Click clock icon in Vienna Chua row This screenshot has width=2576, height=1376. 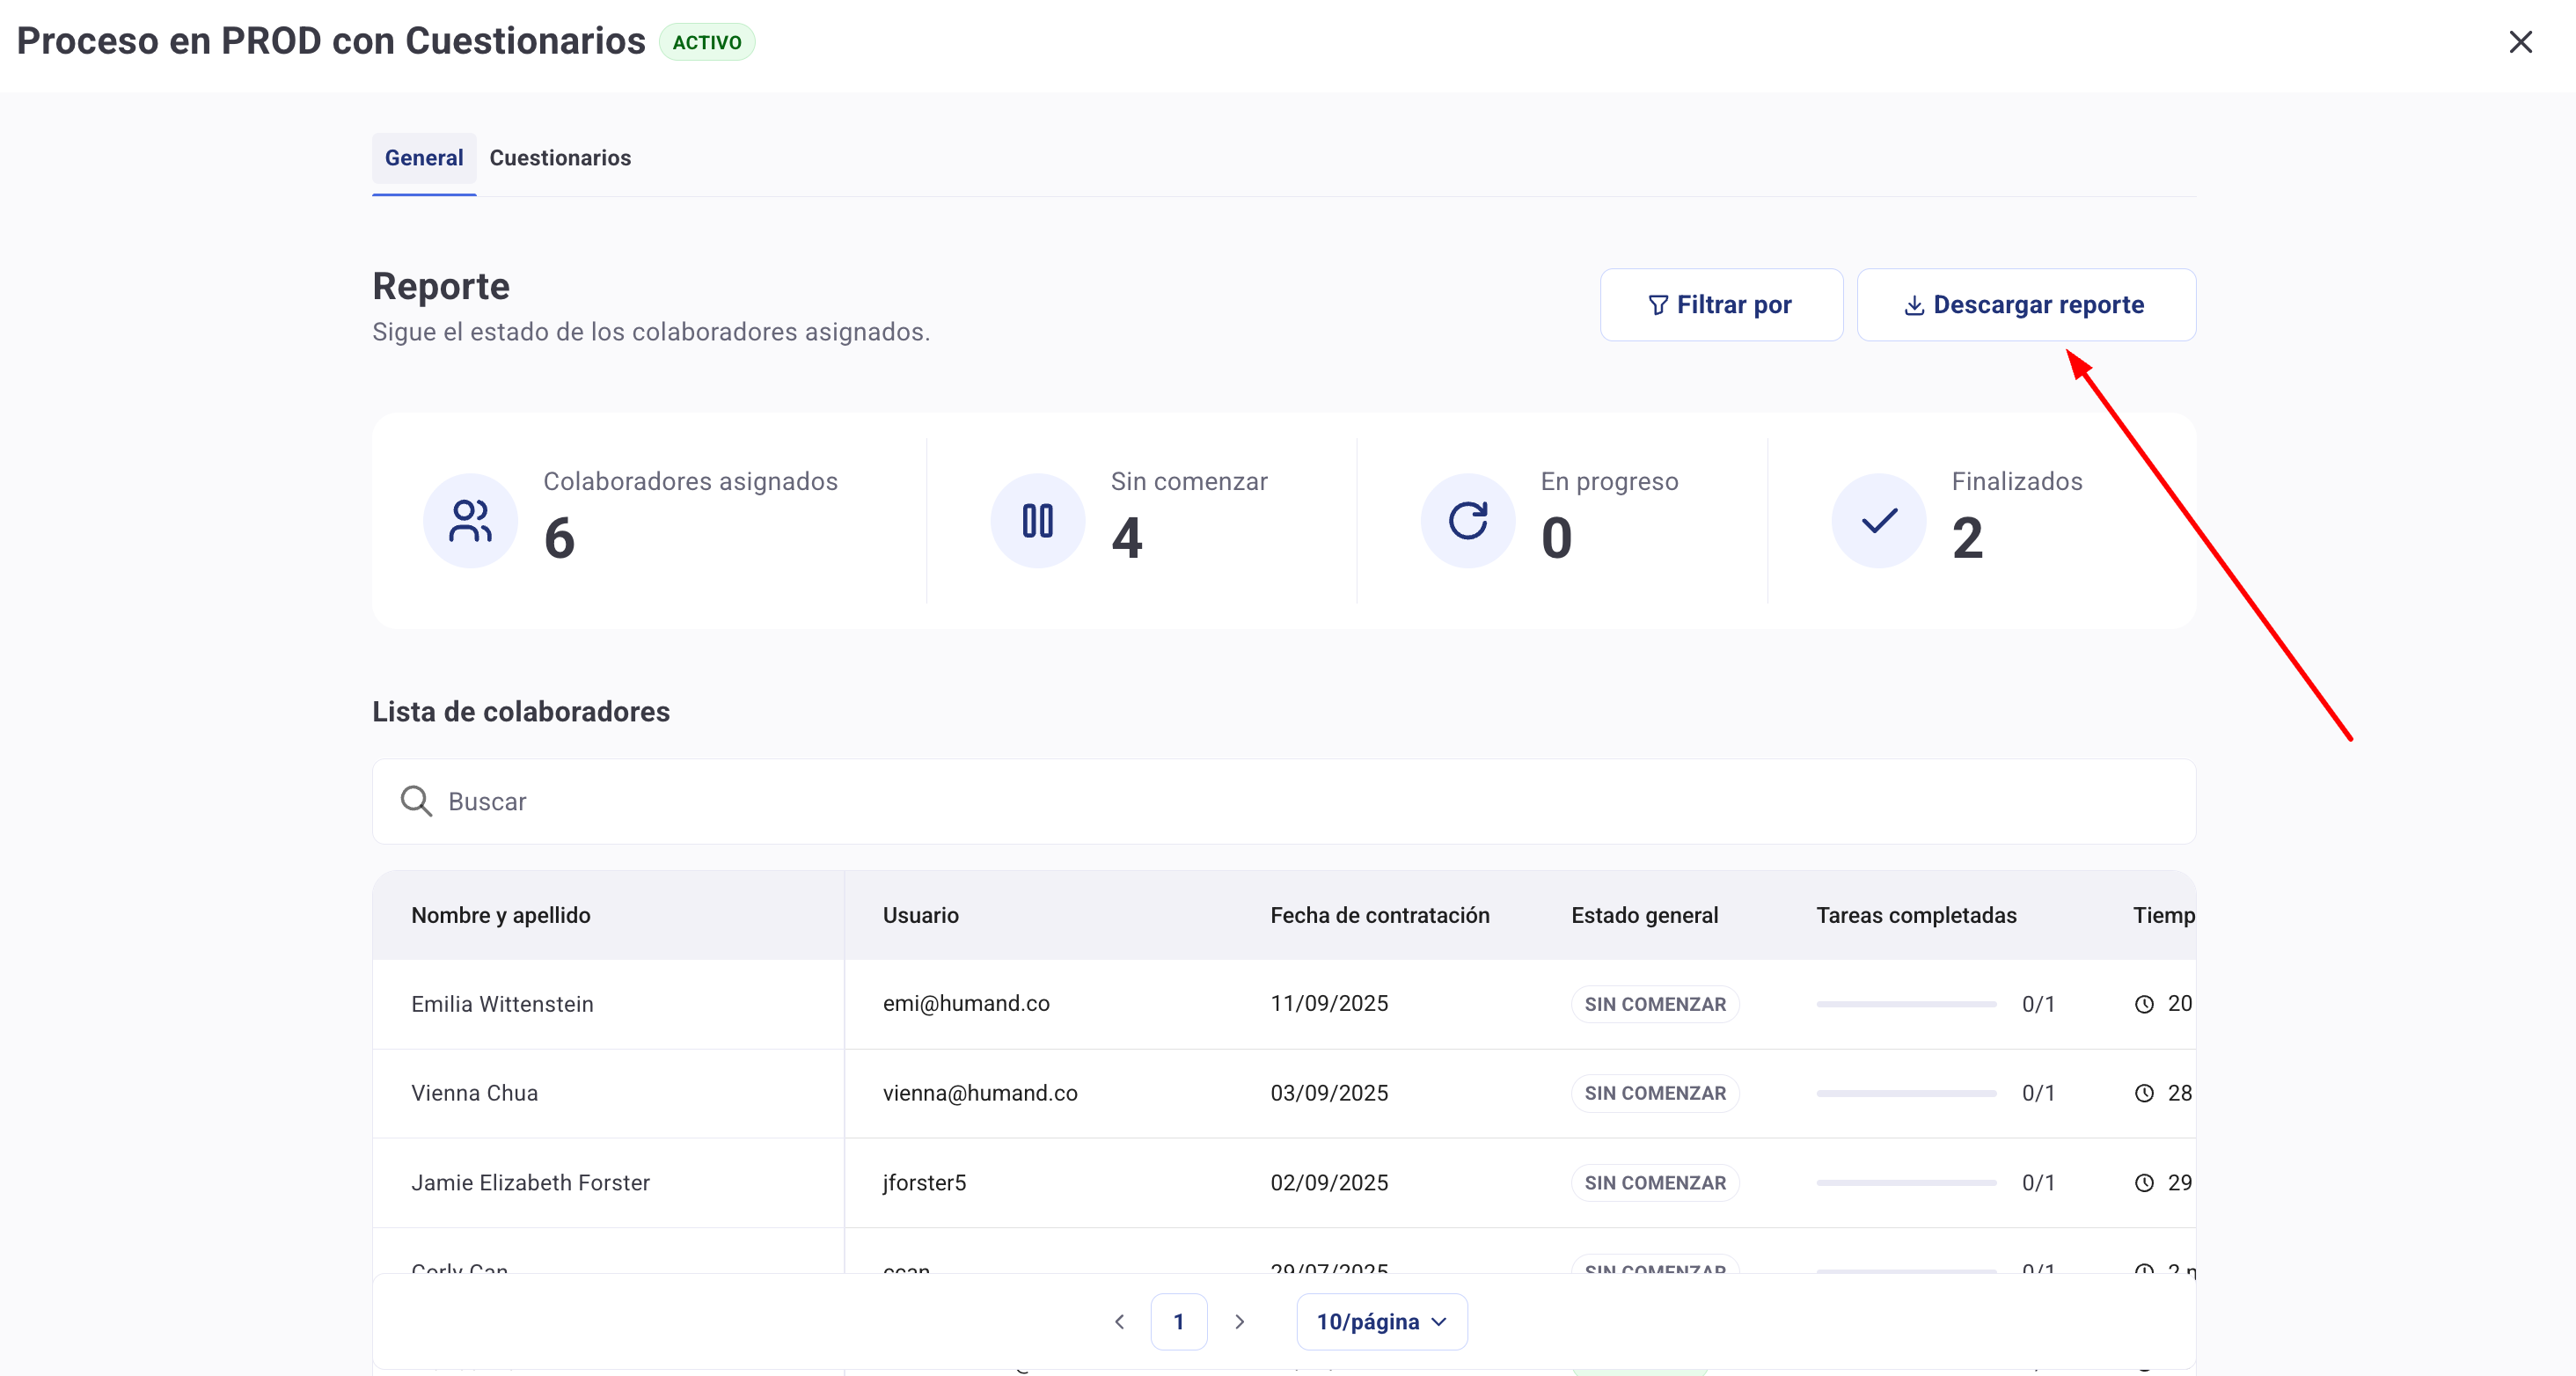(2143, 1093)
